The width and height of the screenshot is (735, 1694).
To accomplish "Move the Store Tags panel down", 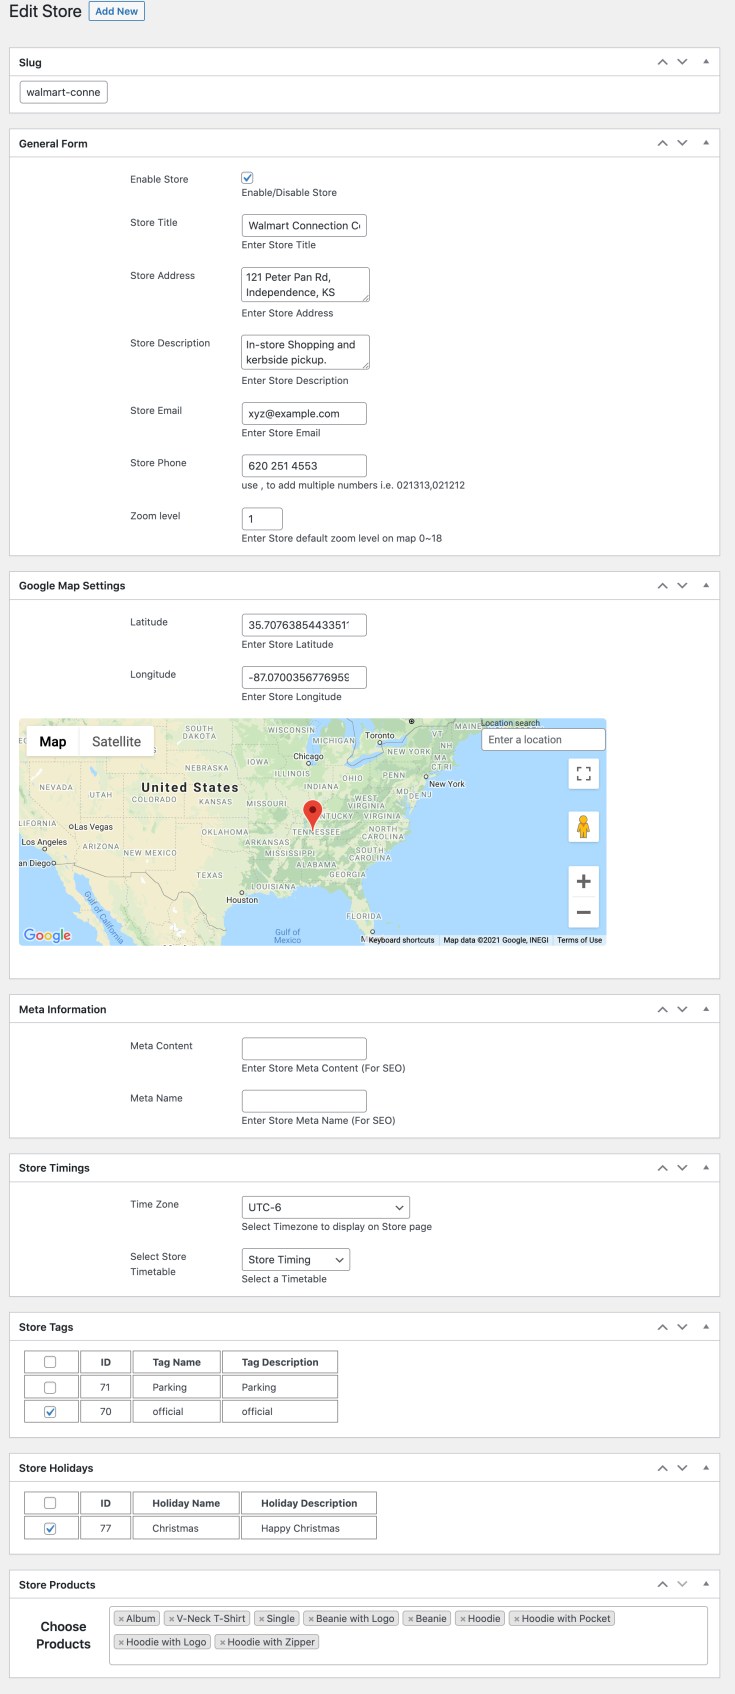I will (x=682, y=1326).
